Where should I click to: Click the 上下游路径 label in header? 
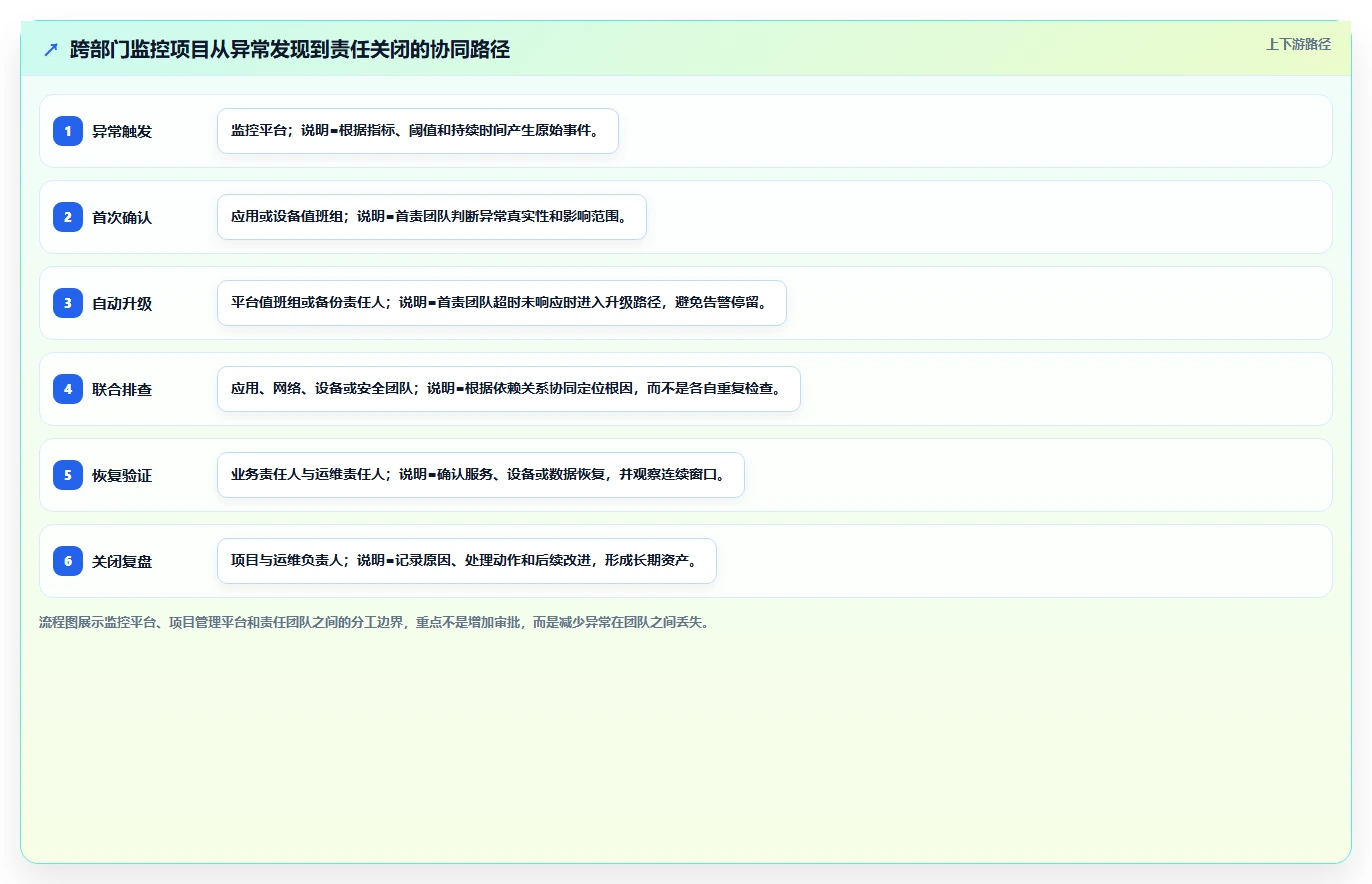point(1298,44)
